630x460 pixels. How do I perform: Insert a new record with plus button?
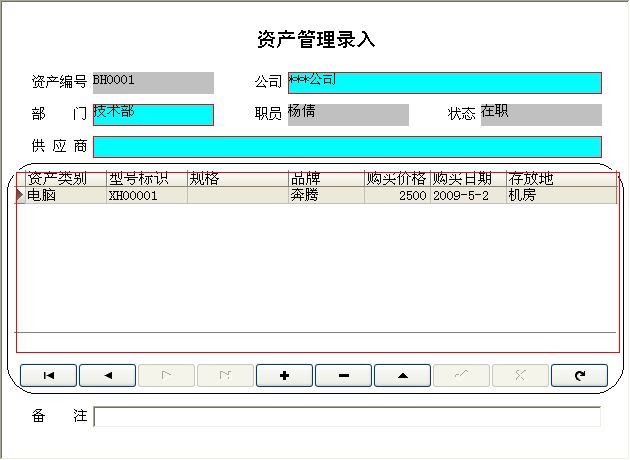pyautogui.click(x=285, y=376)
